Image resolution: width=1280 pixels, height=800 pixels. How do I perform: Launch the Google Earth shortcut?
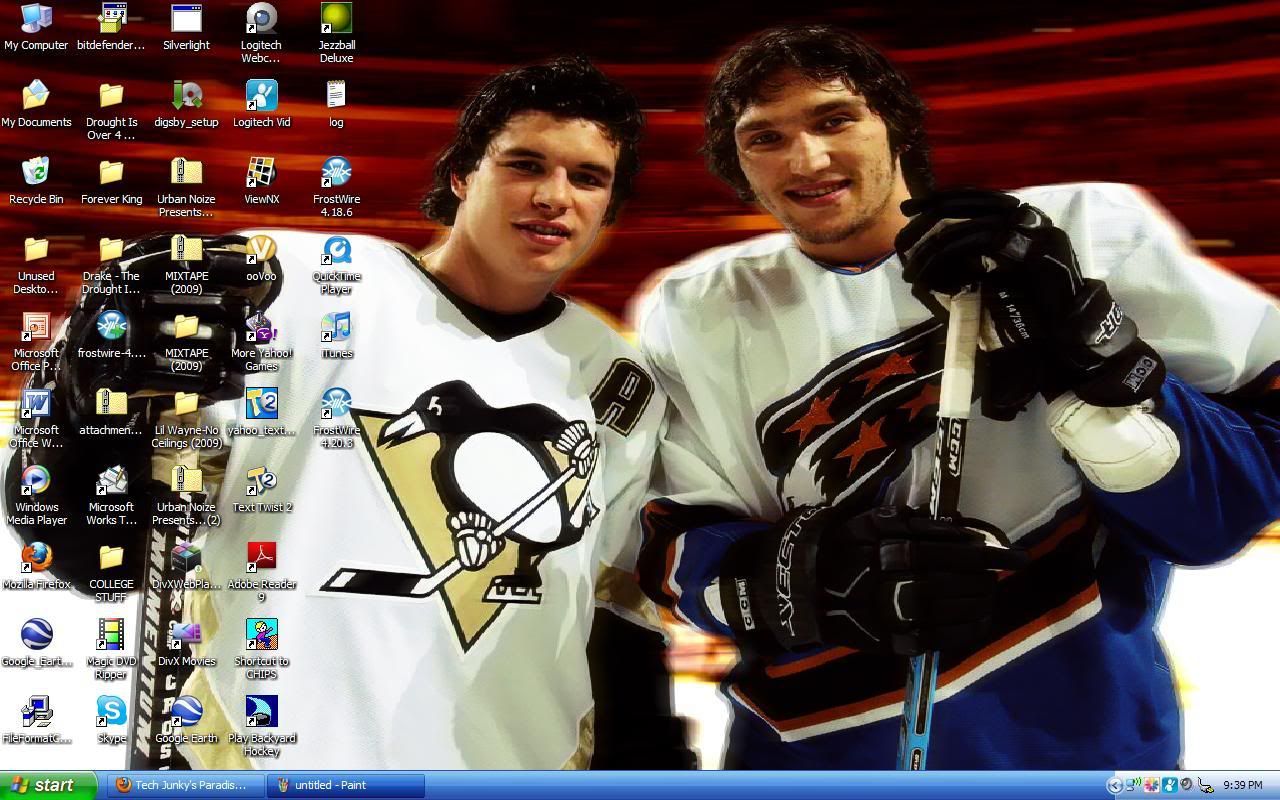186,721
